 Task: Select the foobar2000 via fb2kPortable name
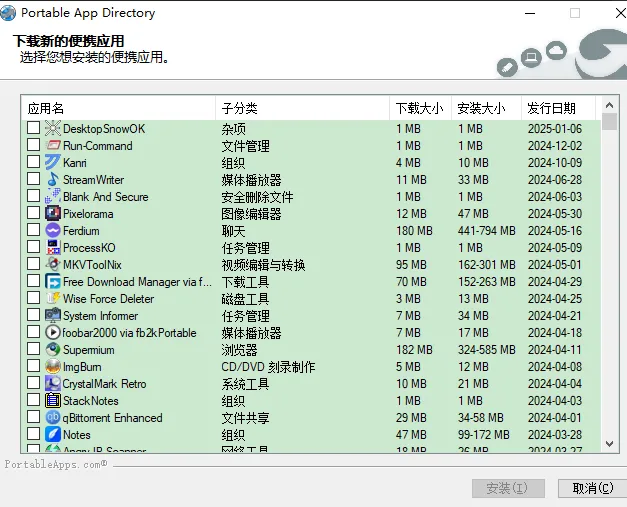[130, 333]
